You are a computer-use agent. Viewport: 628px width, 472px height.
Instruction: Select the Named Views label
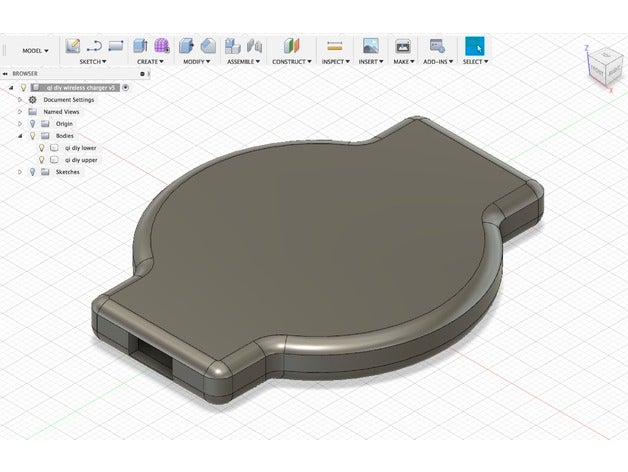click(61, 112)
